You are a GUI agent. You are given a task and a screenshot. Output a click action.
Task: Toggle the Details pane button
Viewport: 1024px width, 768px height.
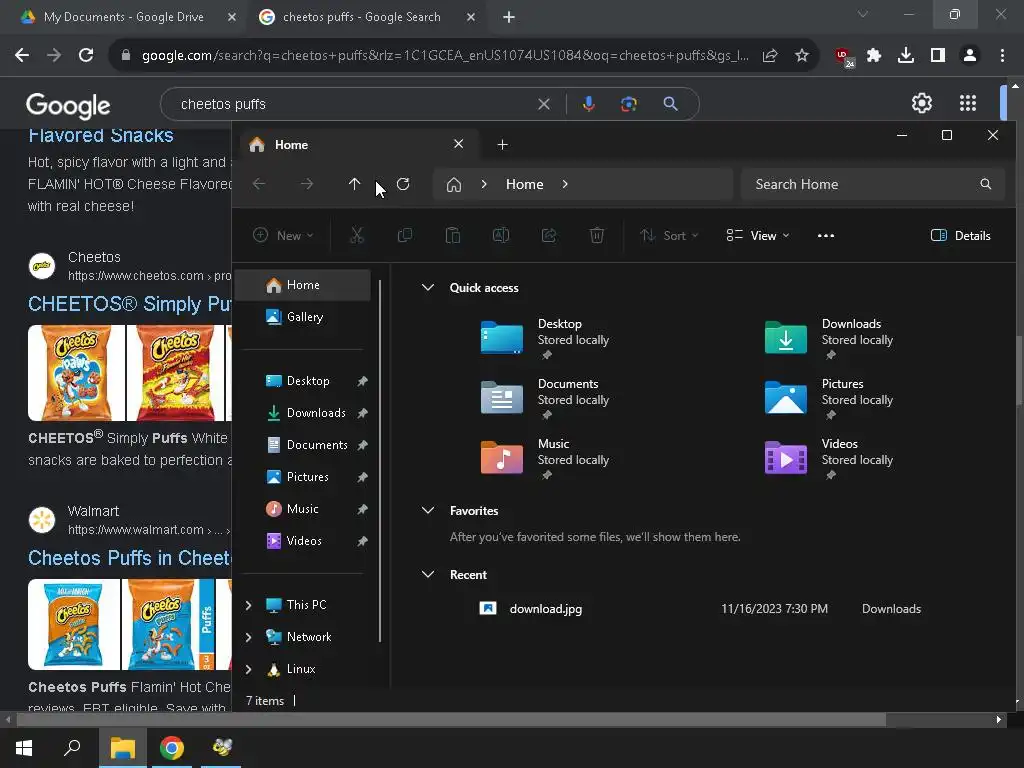pos(960,236)
